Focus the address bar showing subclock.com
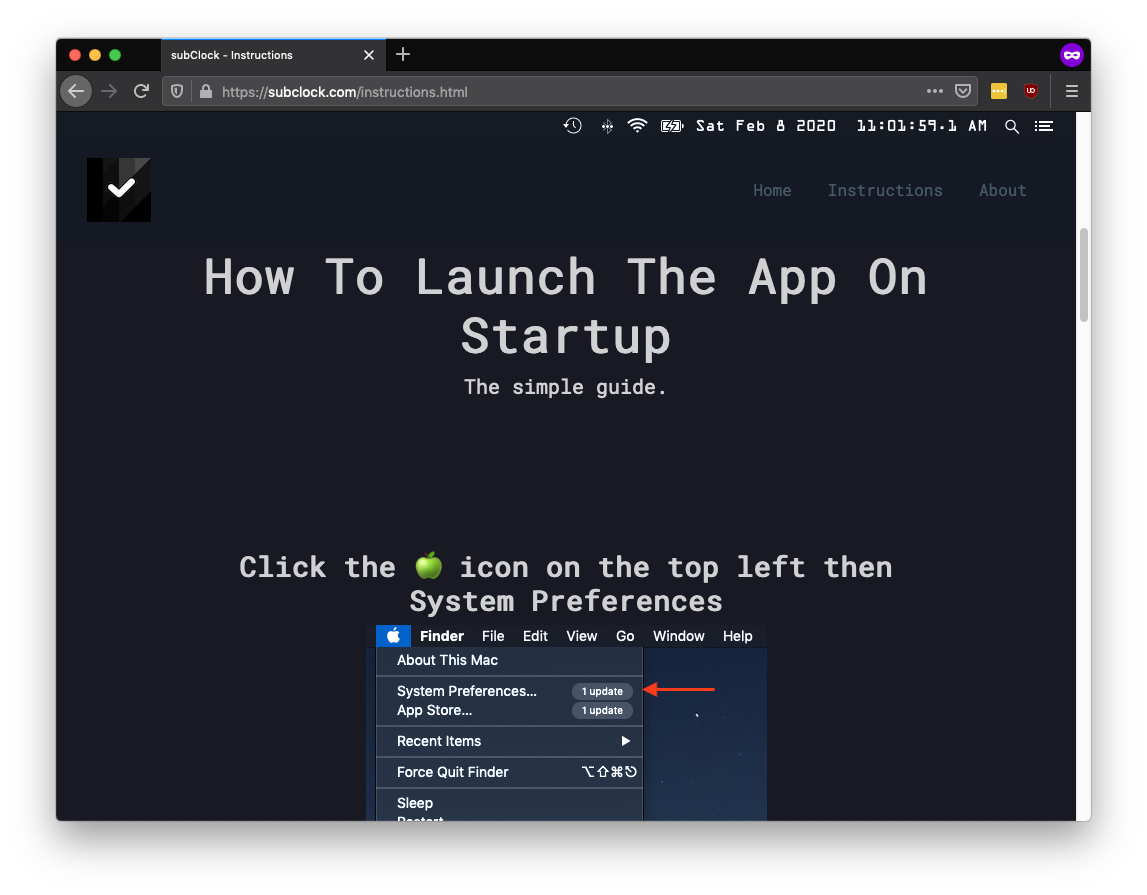The image size is (1147, 895). pos(570,91)
